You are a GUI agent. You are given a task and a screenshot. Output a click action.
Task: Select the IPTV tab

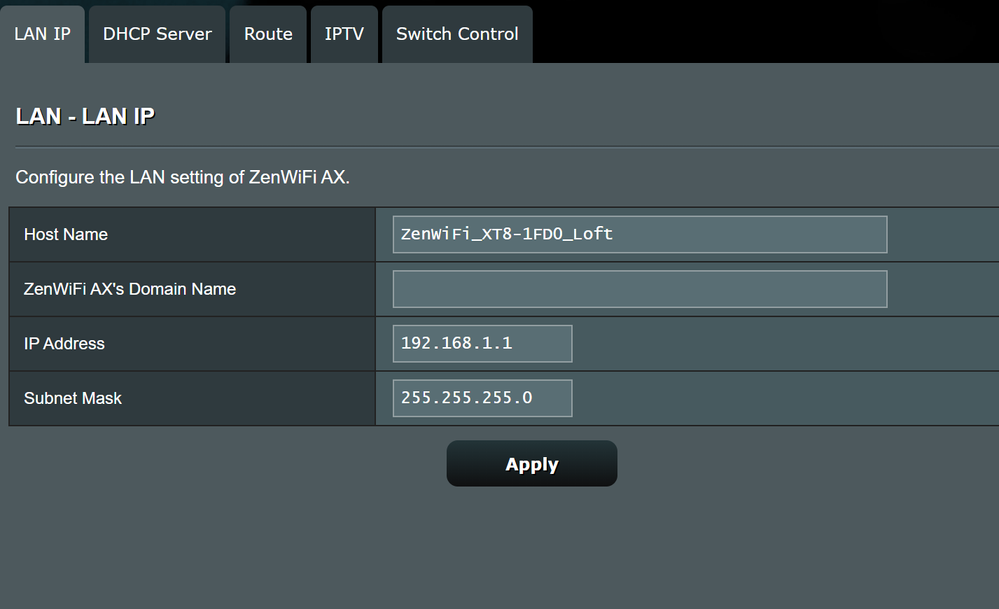coord(344,34)
